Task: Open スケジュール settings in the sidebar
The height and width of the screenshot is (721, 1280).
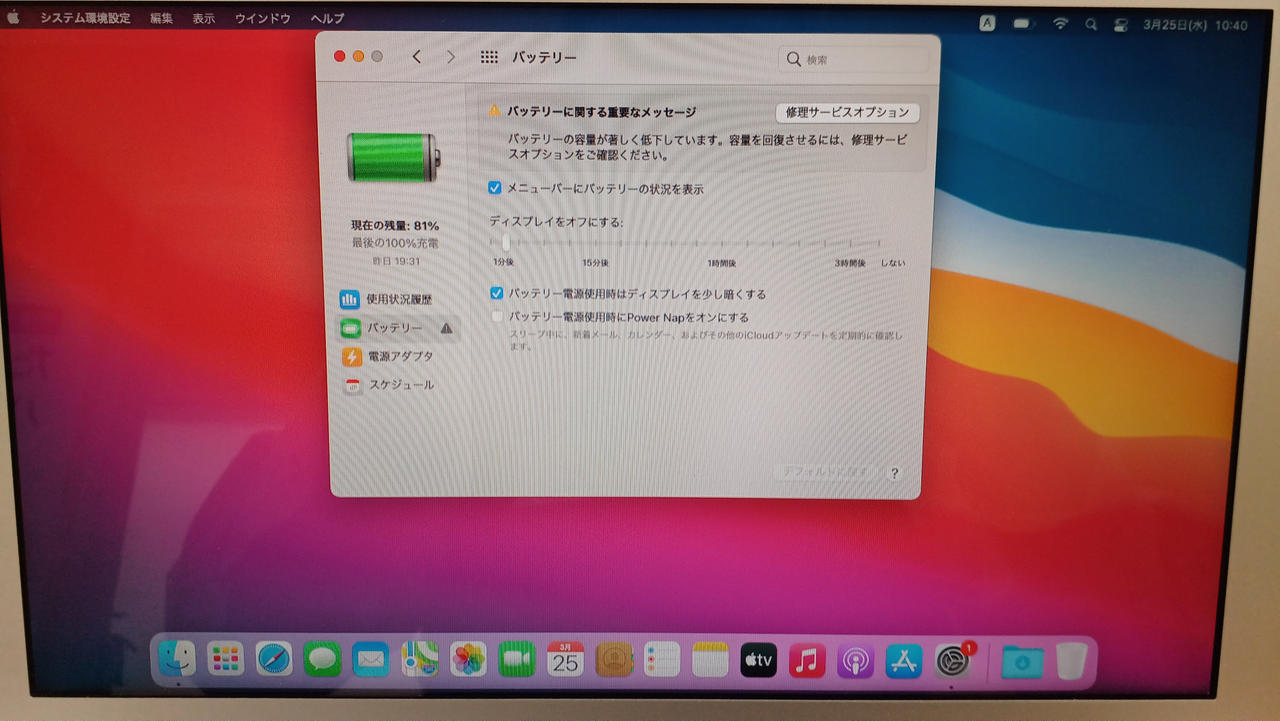Action: pos(400,385)
